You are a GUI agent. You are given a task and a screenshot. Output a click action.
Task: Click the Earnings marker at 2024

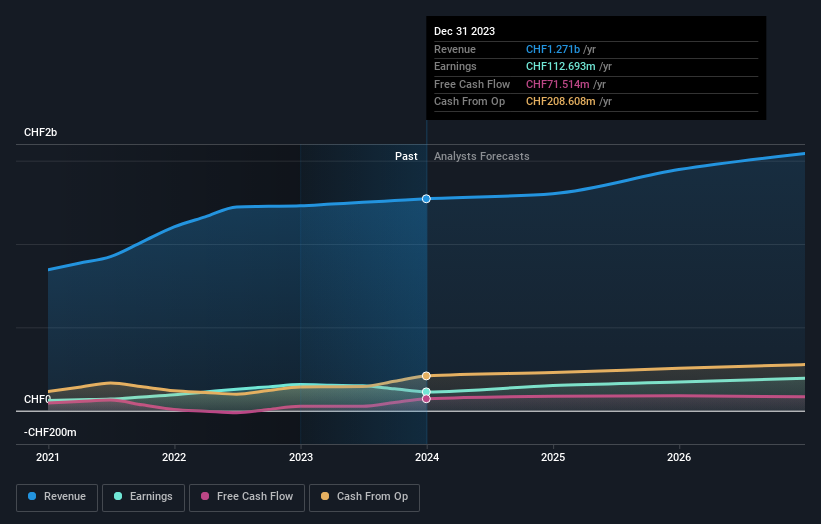(x=426, y=392)
